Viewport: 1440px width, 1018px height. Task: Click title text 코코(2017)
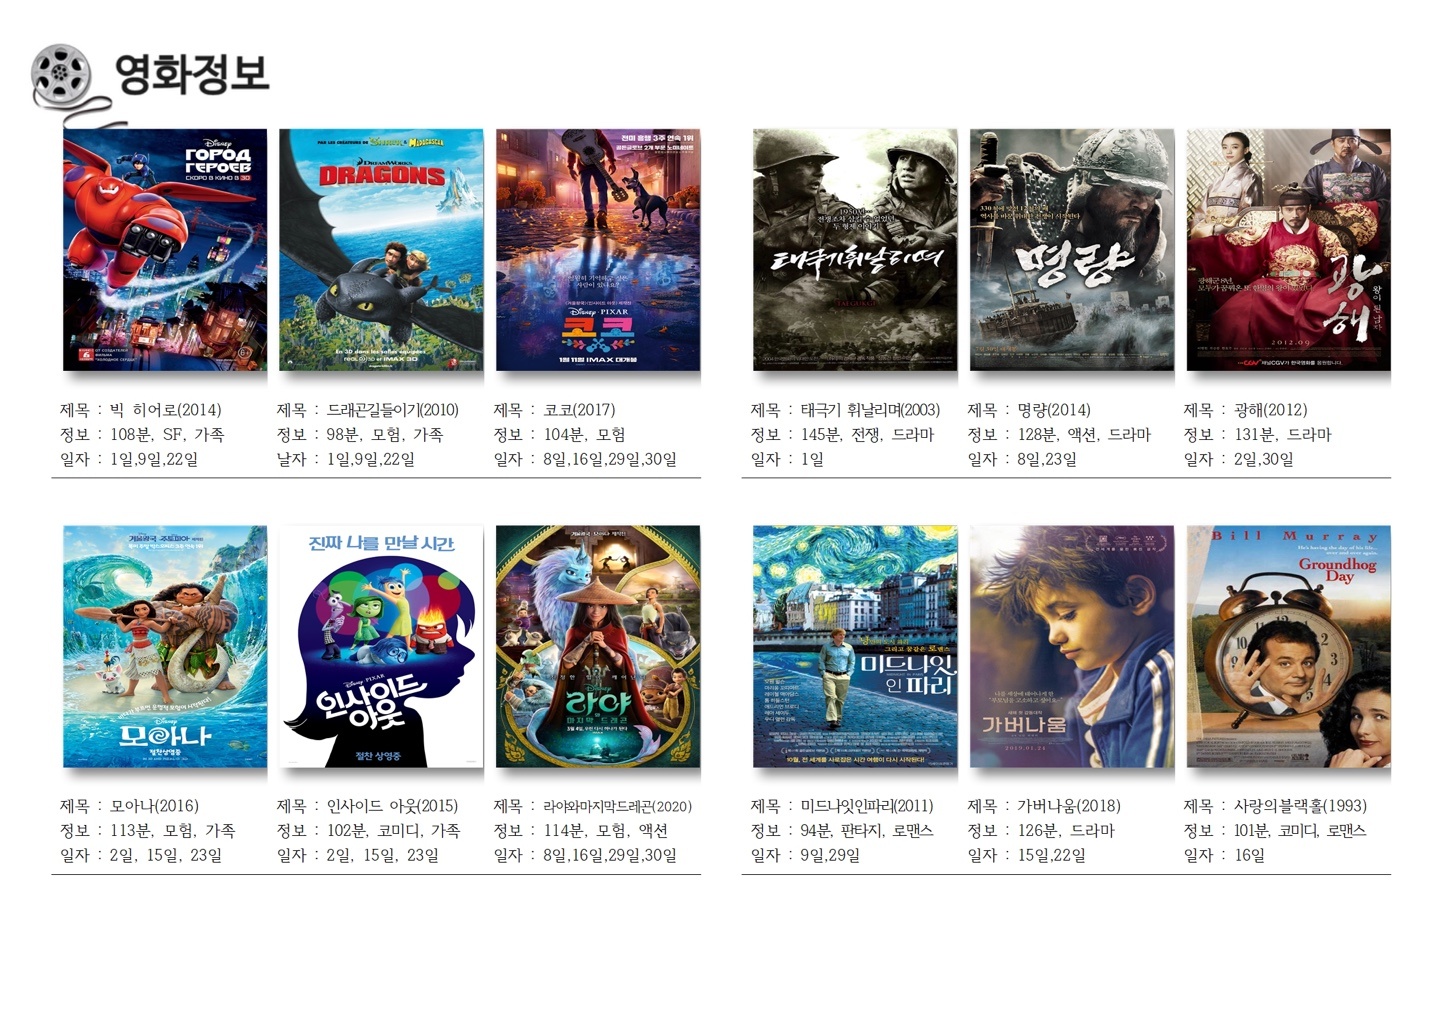click(x=580, y=410)
